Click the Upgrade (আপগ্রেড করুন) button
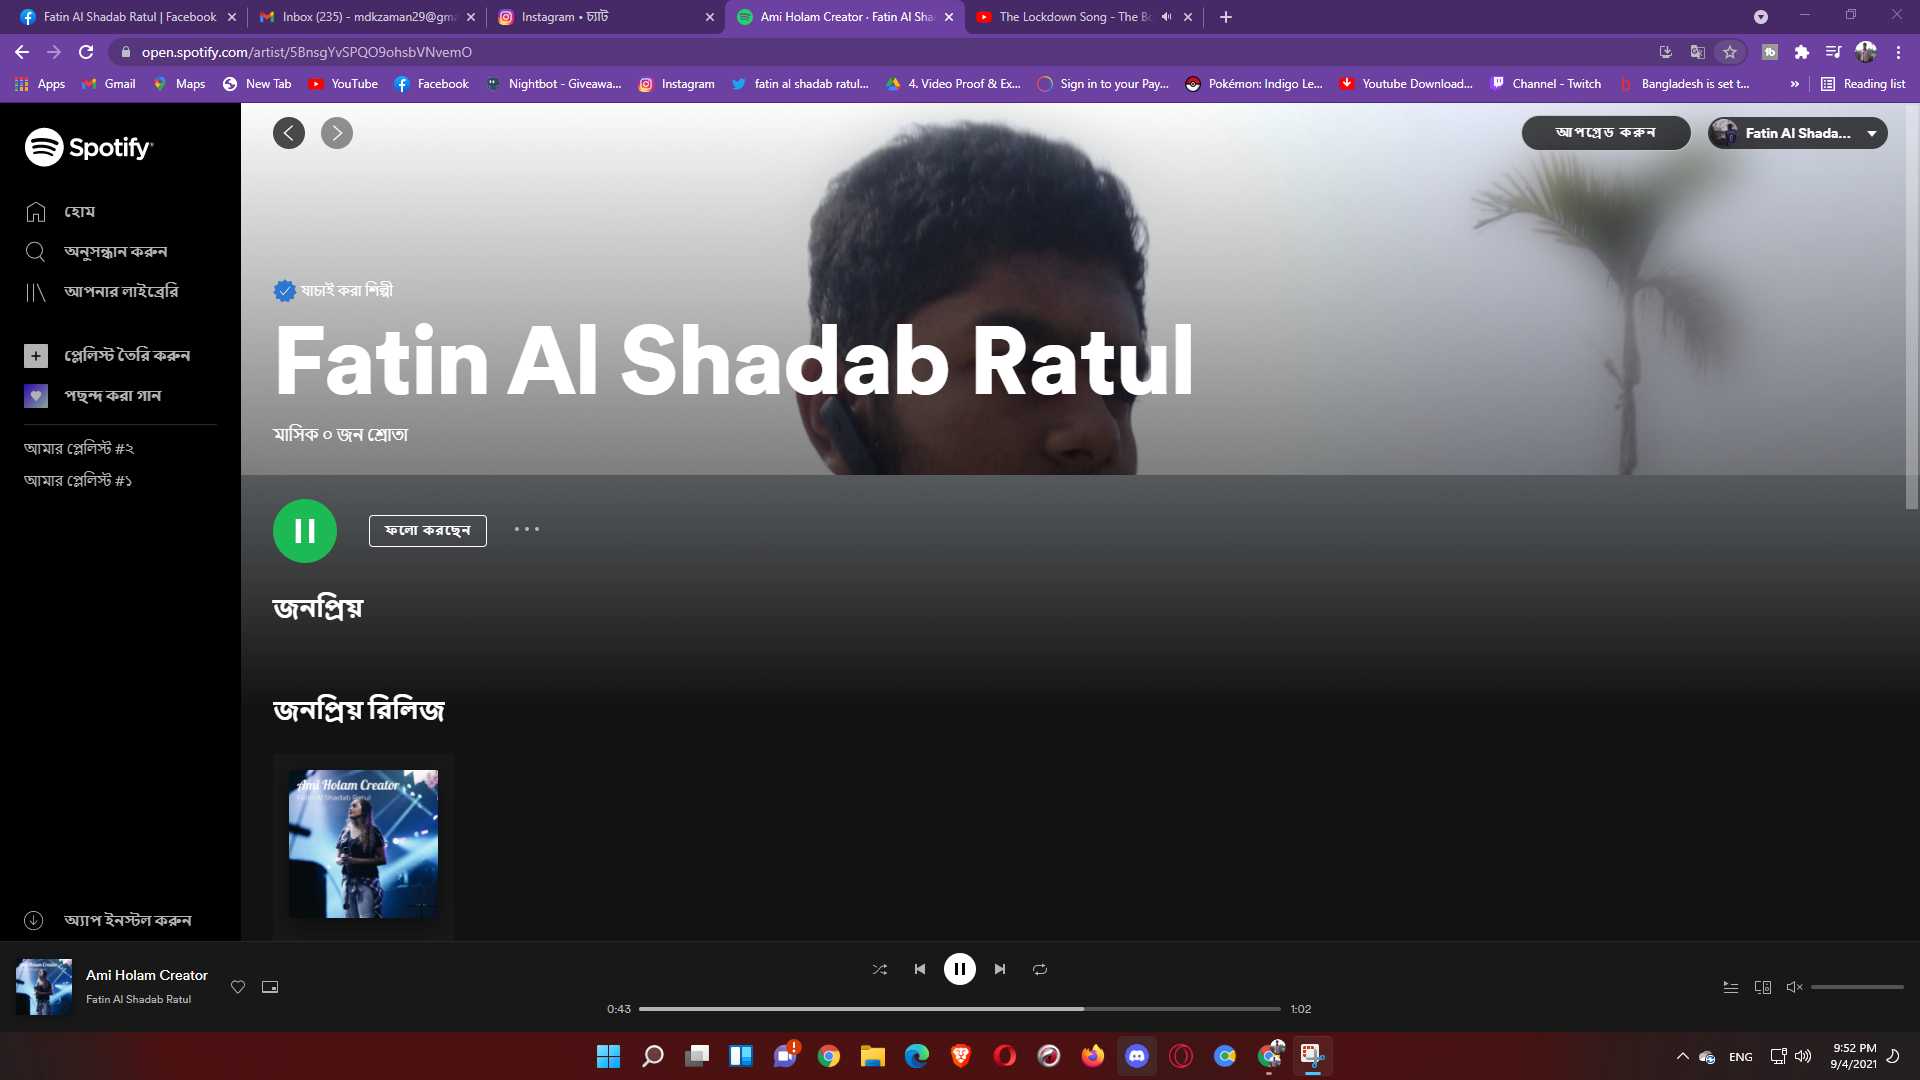The width and height of the screenshot is (1920, 1080). tap(1606, 133)
